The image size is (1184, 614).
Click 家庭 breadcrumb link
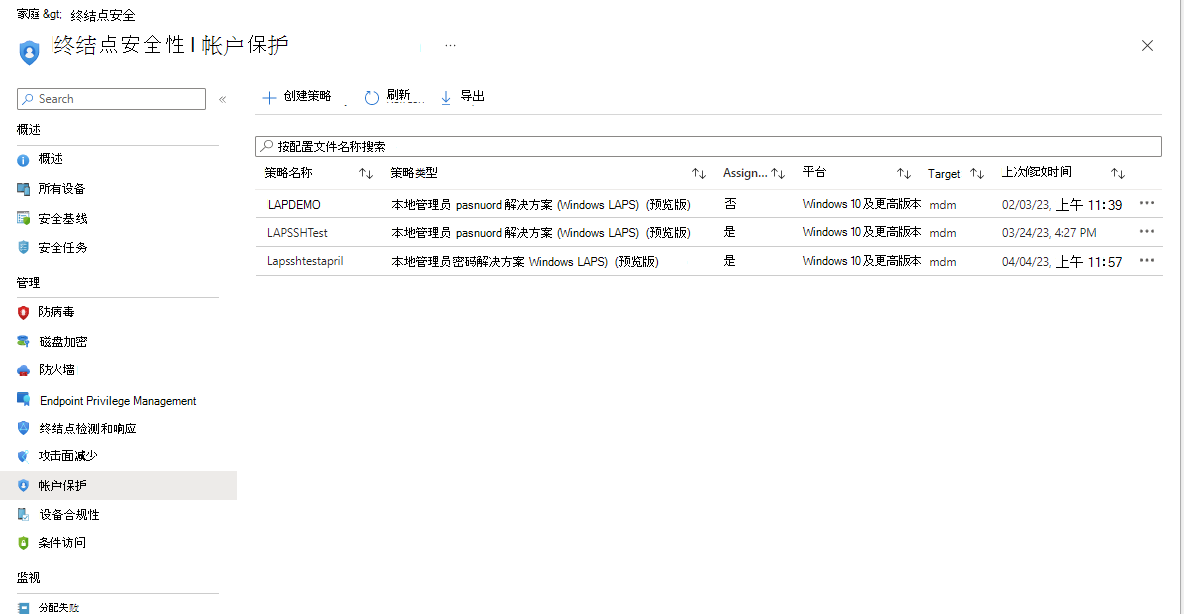click(28, 14)
